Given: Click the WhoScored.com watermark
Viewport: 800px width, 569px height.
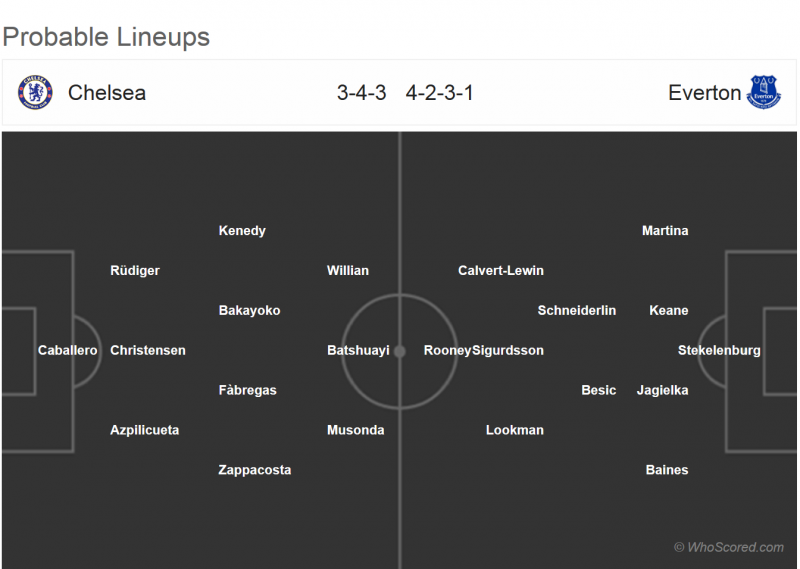Looking at the screenshot, I should (729, 547).
